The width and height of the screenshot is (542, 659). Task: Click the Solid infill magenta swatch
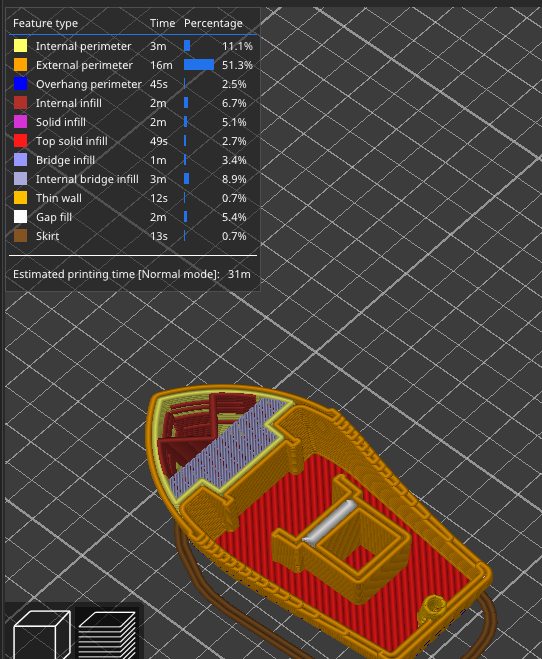point(21,121)
